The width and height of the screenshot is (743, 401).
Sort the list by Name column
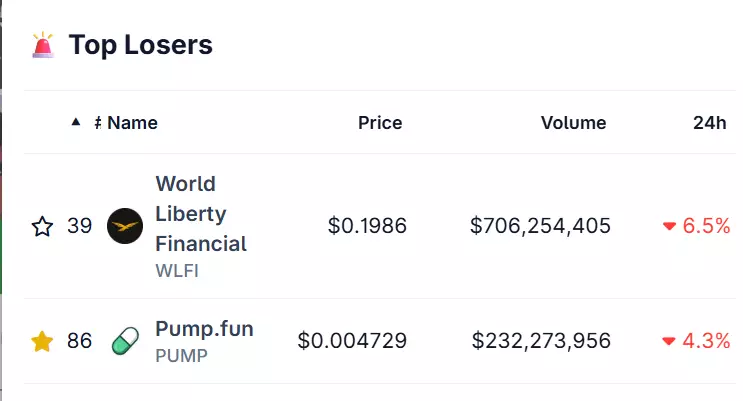tap(132, 123)
